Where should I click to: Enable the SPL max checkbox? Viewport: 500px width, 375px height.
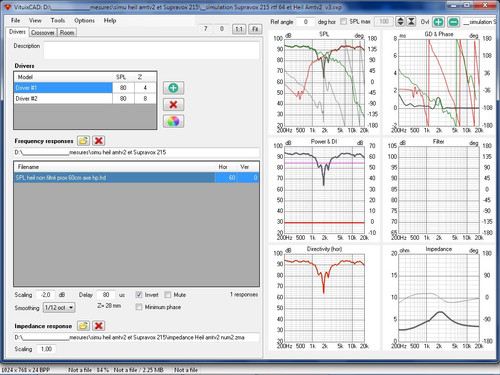(343, 21)
